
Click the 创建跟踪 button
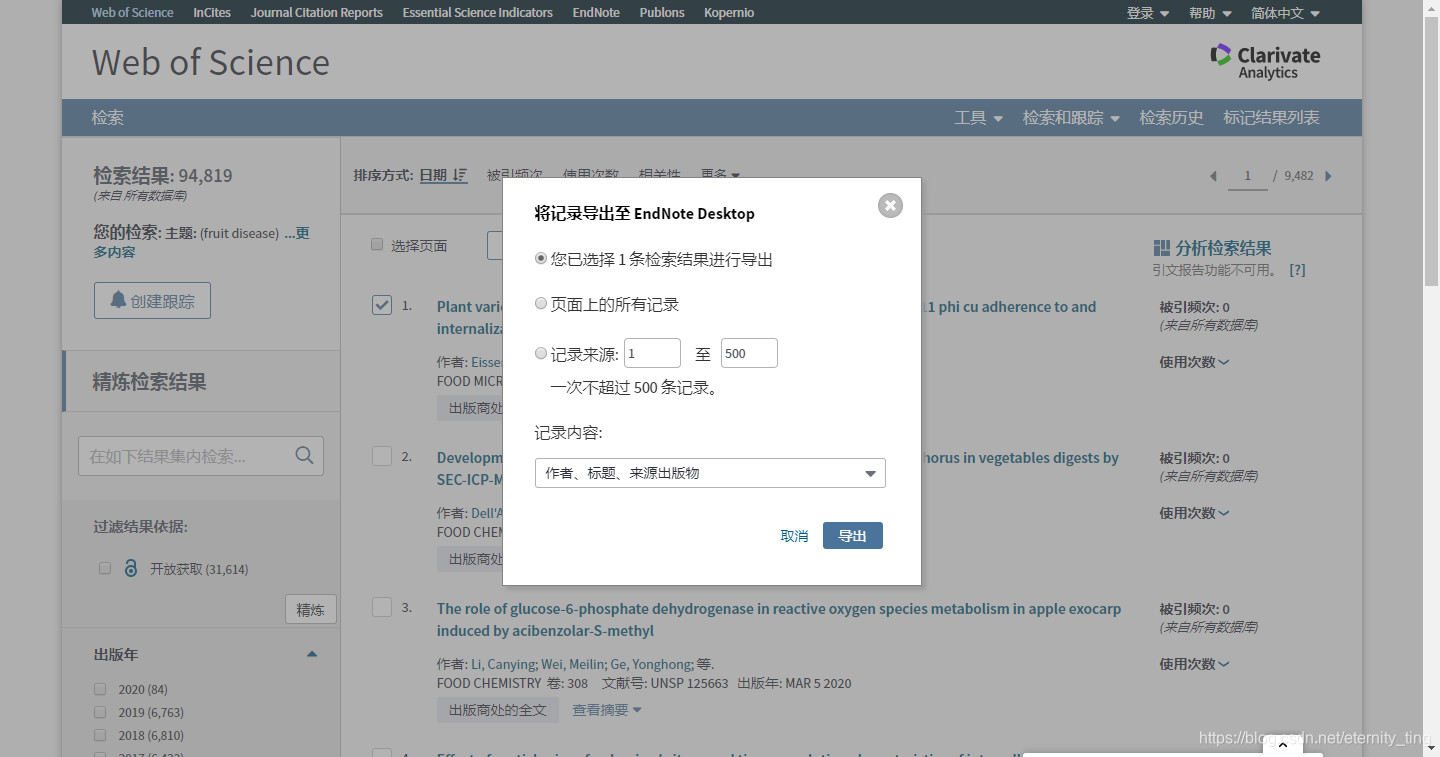[152, 300]
